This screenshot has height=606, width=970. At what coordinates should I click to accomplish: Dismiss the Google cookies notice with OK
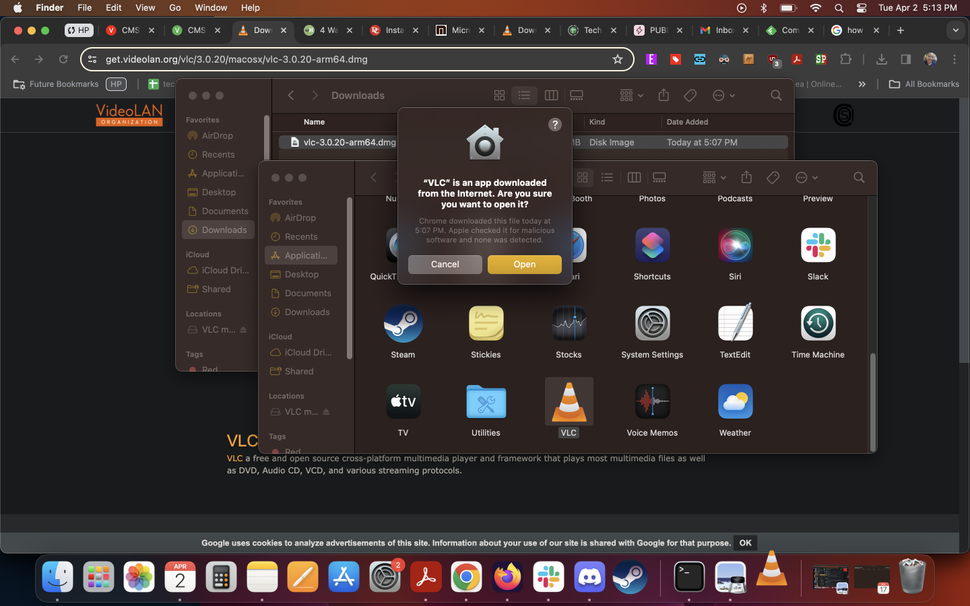point(744,542)
